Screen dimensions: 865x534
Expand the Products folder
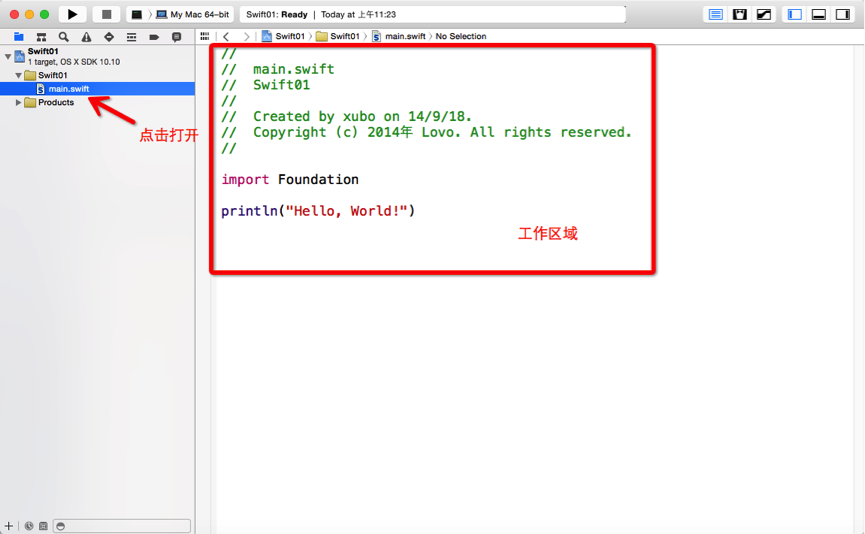pyautogui.click(x=18, y=103)
